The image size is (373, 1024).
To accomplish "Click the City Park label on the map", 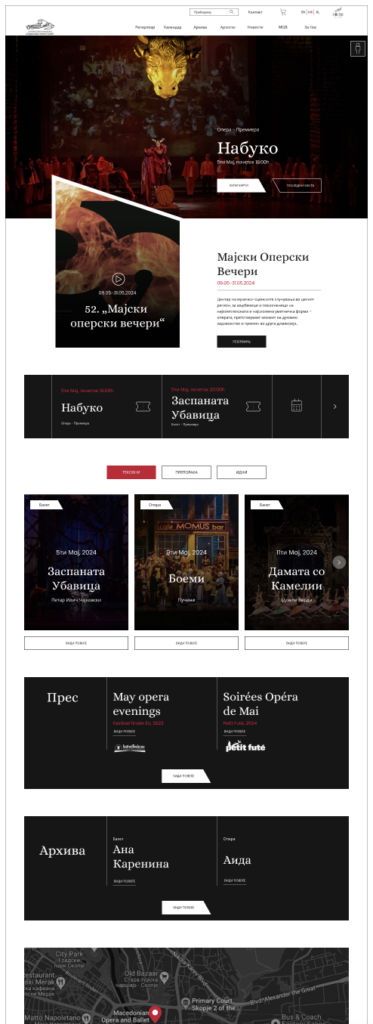I will pyautogui.click(x=70, y=954).
